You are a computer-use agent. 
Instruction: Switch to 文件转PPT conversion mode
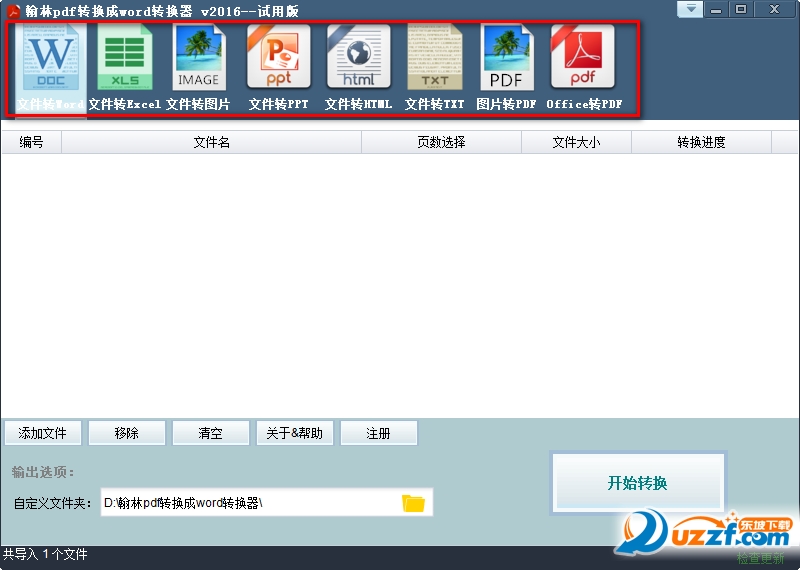279,58
